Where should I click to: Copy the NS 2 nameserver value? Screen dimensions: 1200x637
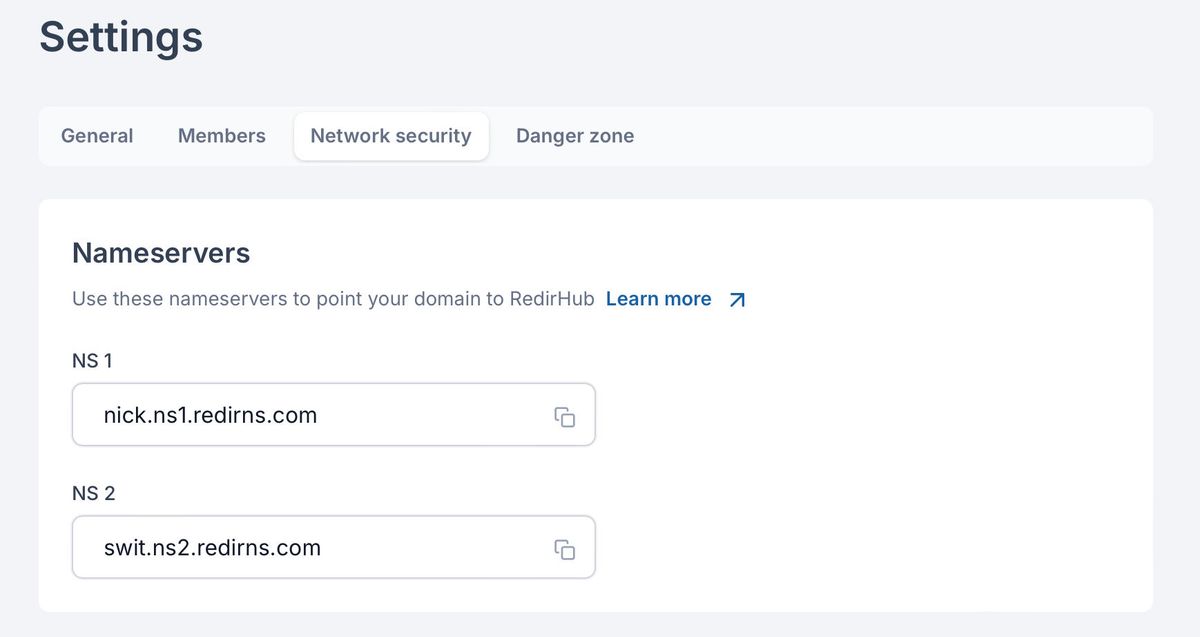565,549
